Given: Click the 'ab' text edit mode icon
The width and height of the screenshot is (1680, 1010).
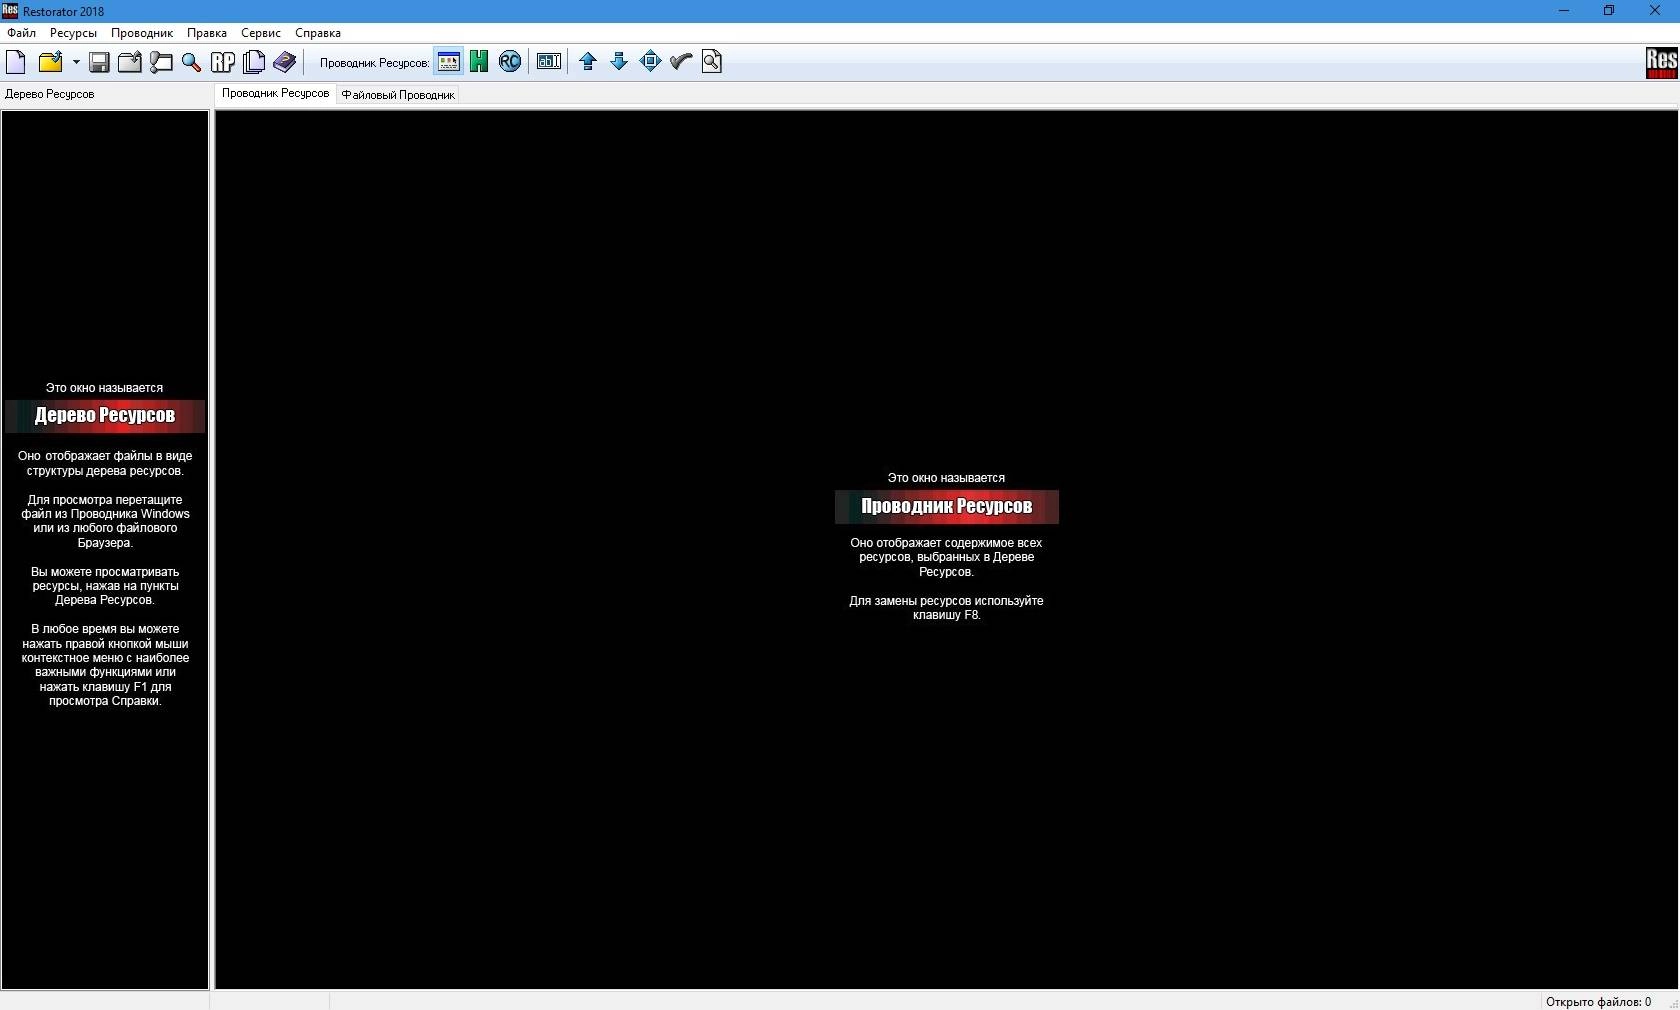Looking at the screenshot, I should pyautogui.click(x=549, y=62).
